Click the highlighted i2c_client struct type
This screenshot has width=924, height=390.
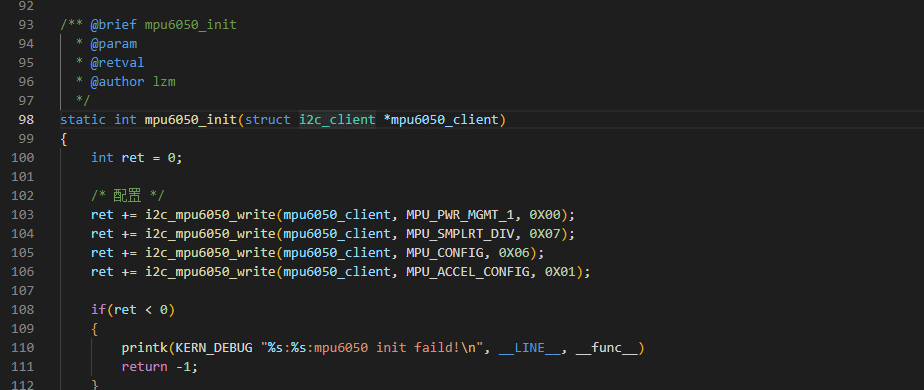[337, 120]
